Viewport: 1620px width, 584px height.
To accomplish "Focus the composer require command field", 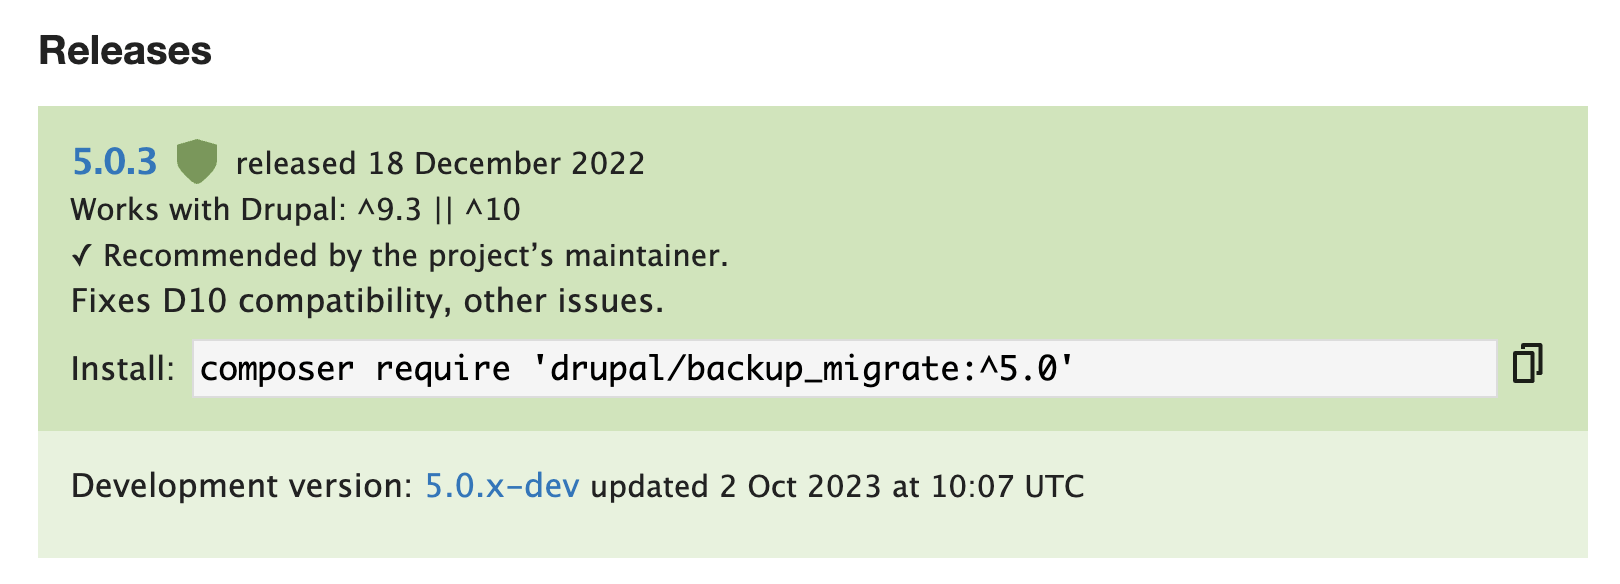I will pyautogui.click(x=844, y=369).
